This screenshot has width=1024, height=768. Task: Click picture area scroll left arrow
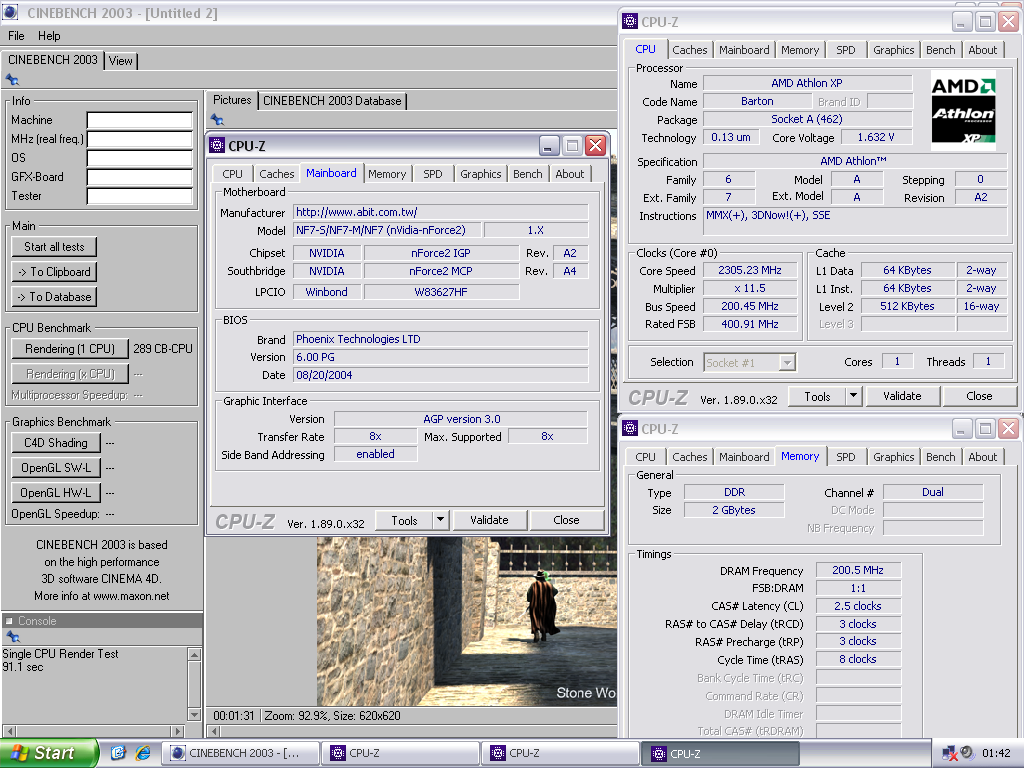pos(214,731)
